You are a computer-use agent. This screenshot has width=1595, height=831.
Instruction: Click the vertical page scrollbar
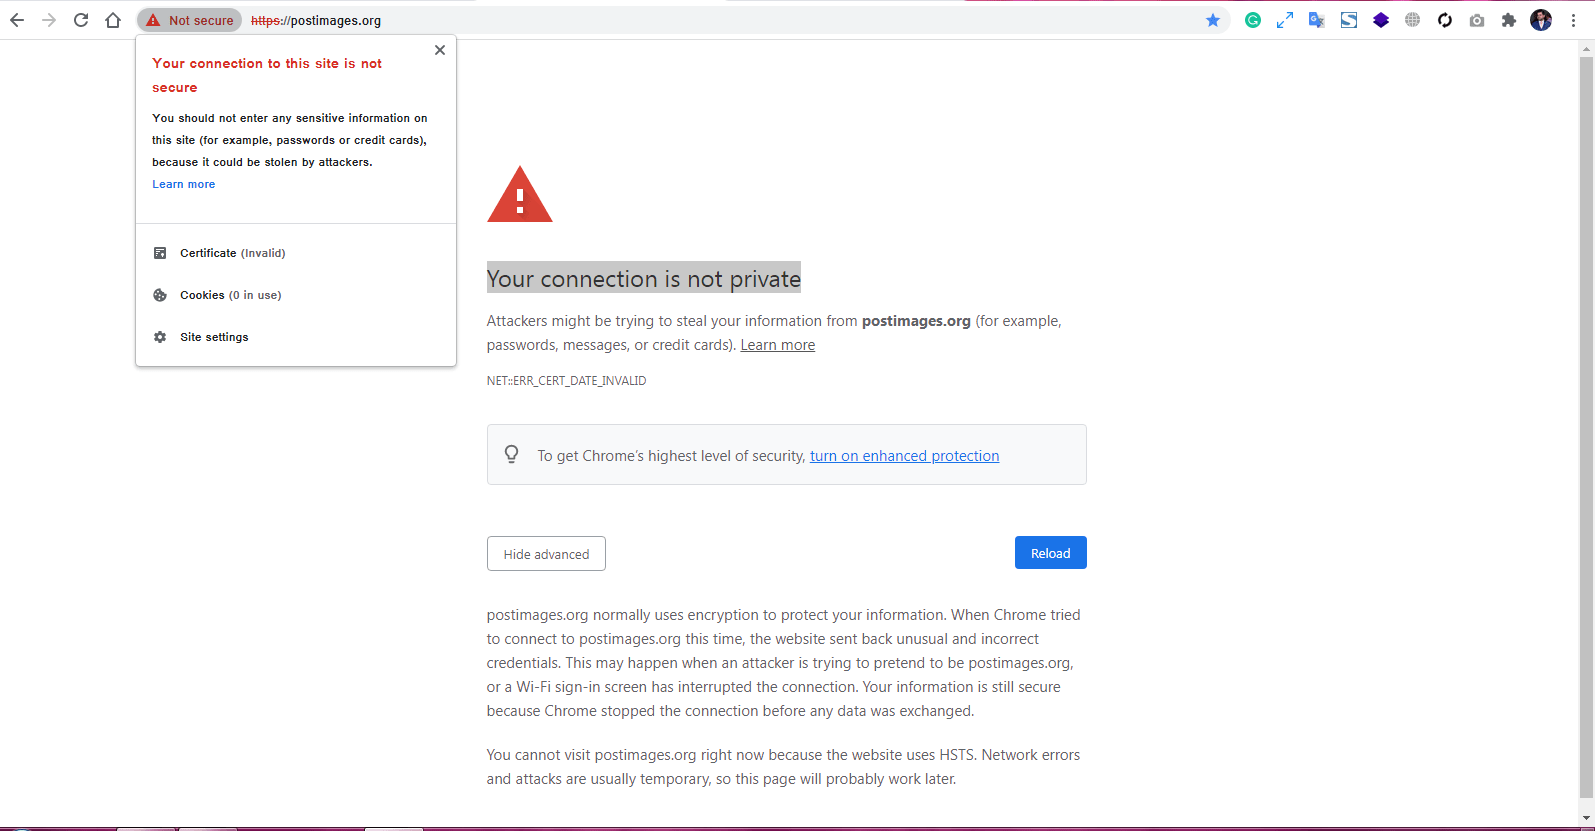tap(1586, 425)
